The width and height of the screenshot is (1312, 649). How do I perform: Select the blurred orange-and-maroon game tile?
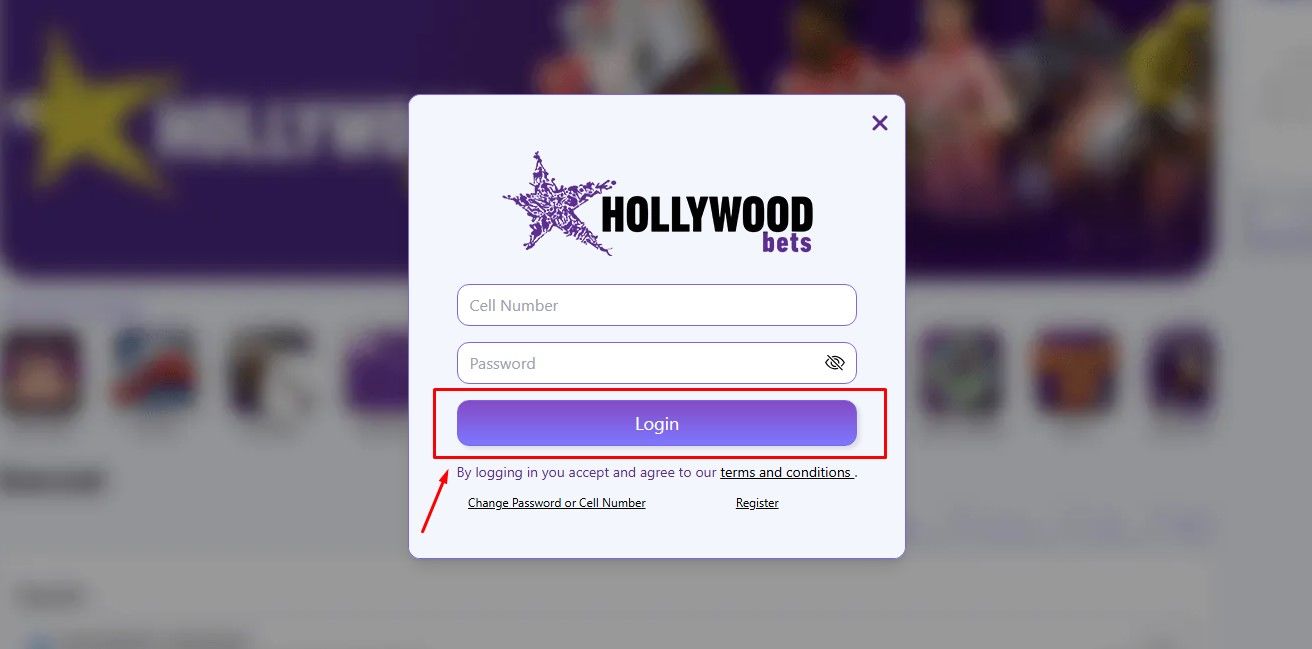[41, 372]
